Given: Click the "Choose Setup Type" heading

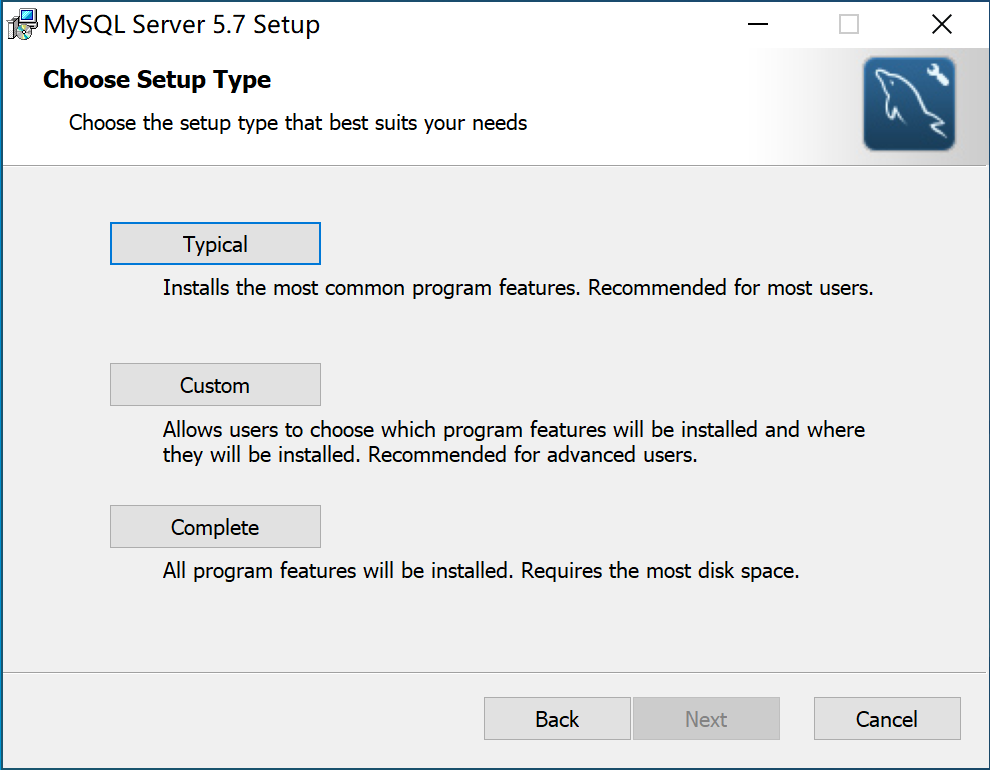Looking at the screenshot, I should [x=157, y=80].
